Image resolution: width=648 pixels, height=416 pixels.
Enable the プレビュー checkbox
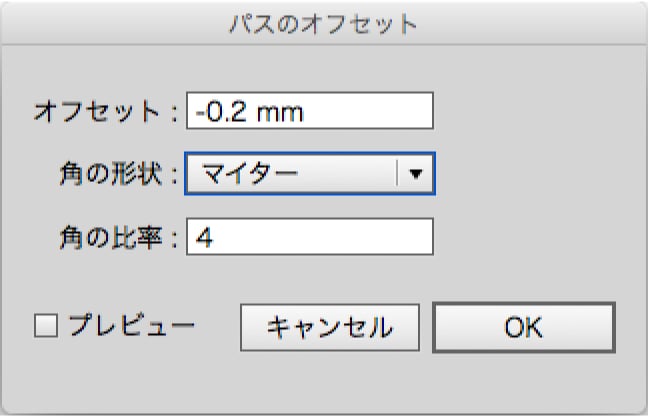[46, 326]
